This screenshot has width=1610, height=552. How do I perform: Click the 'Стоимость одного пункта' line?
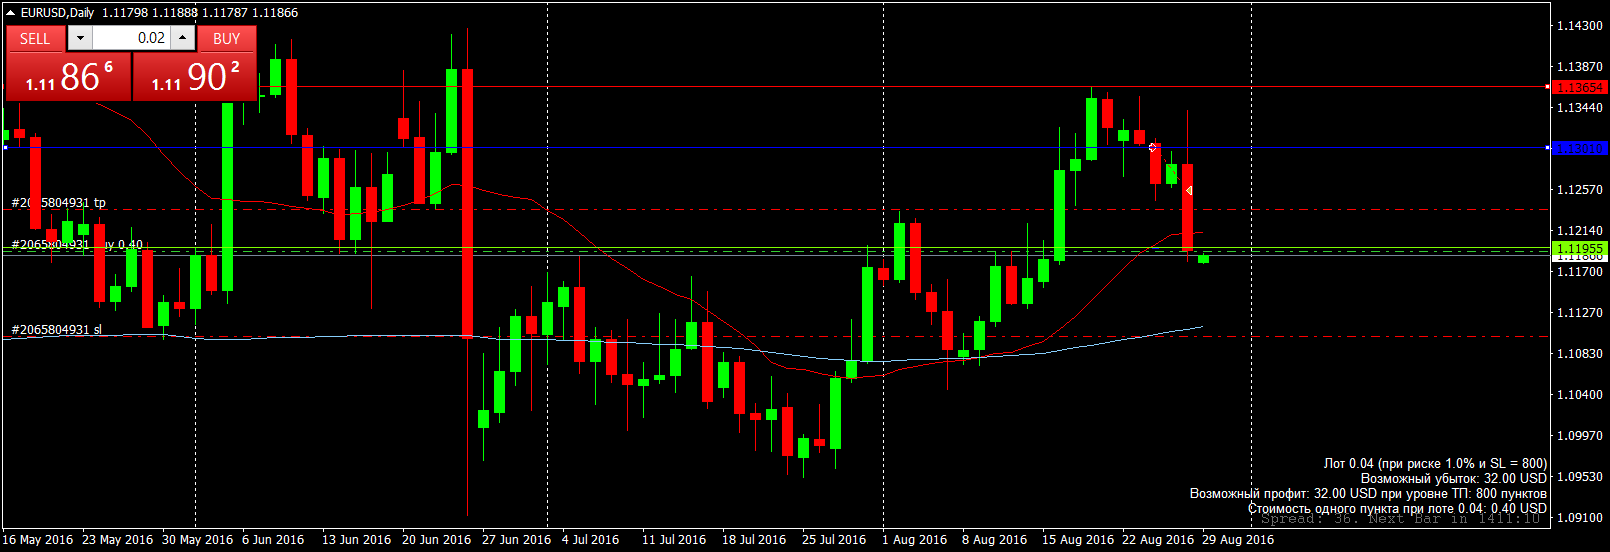tap(1397, 509)
